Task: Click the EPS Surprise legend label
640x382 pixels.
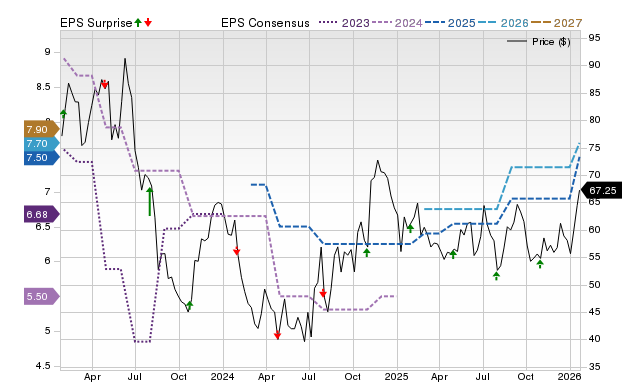Action: coord(96,23)
